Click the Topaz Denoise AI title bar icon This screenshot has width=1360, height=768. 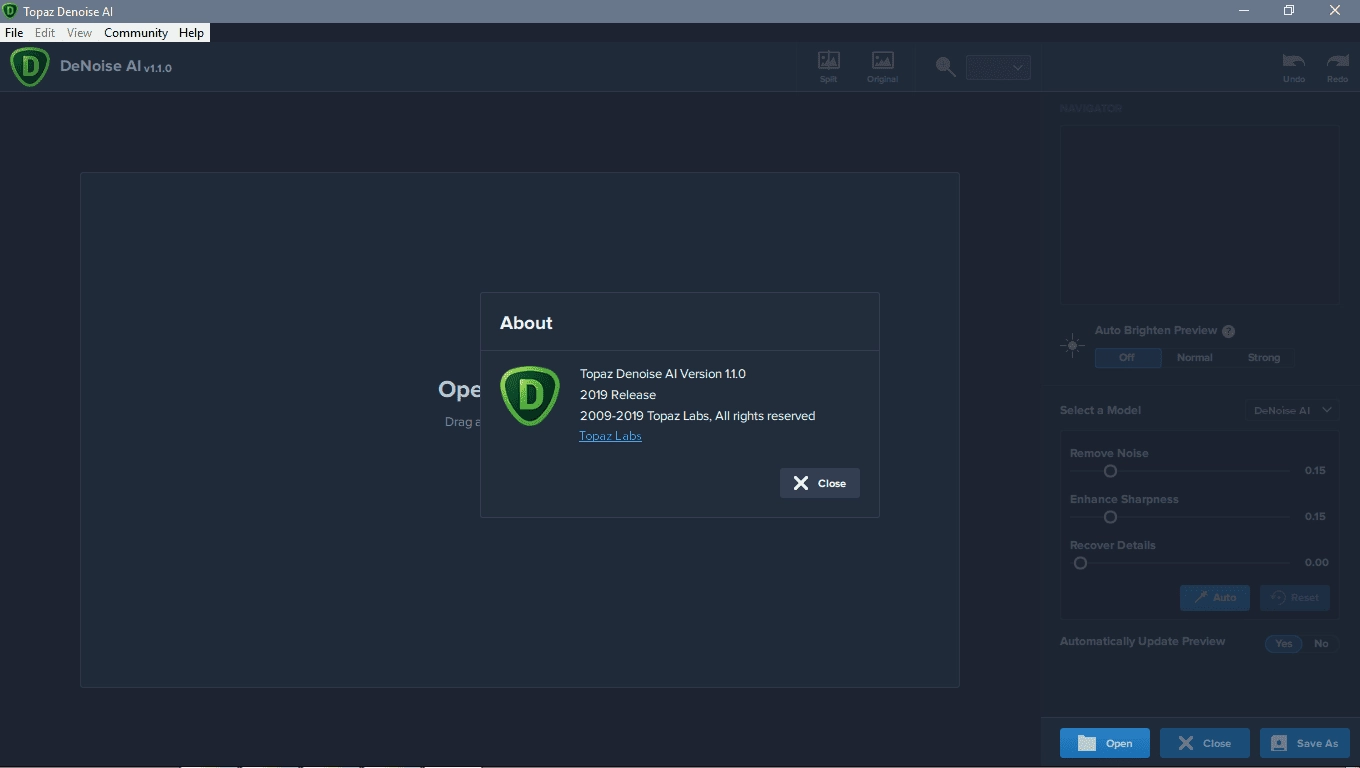coord(10,11)
